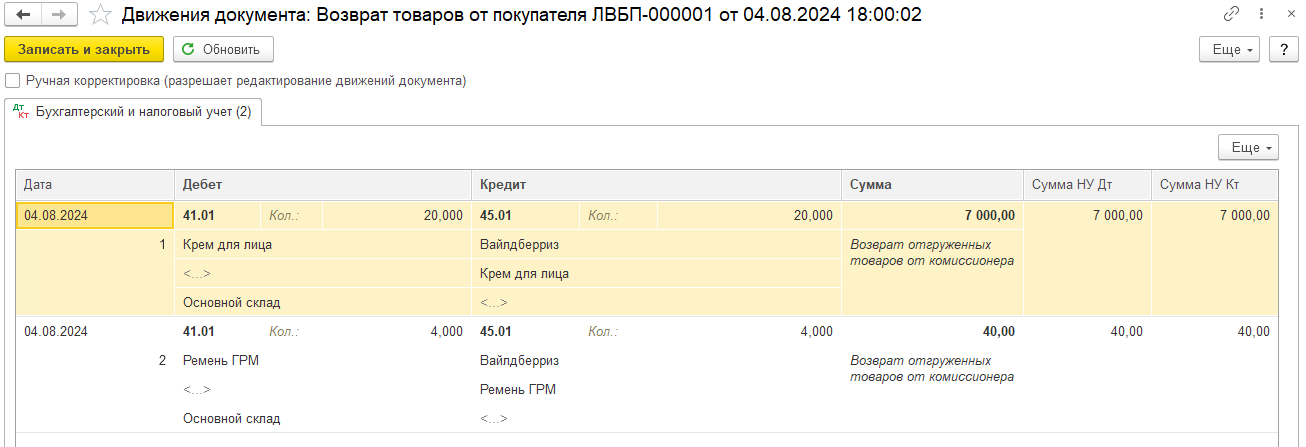Add this page to favorites with the star
This screenshot has height=447, width=1306.
tap(99, 15)
